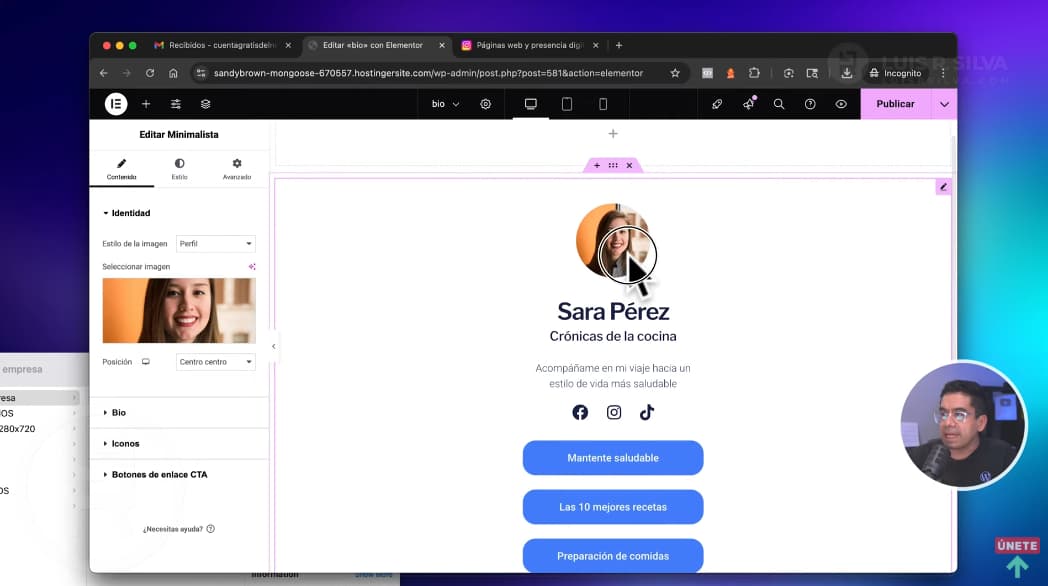1048x586 pixels.
Task: Add container from the pink handle plus
Action: [597, 165]
